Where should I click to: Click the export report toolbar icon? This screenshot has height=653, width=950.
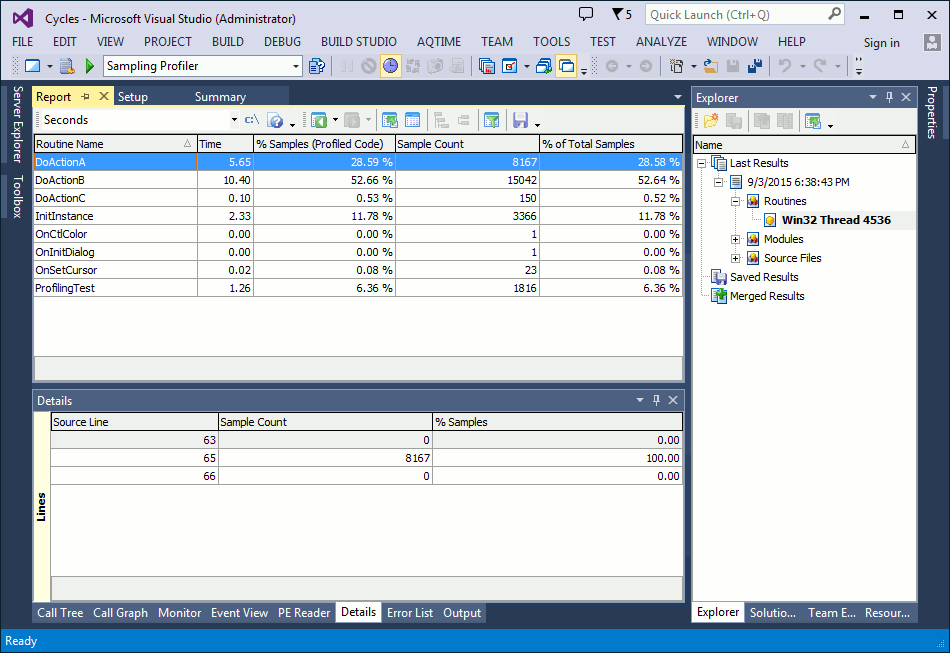click(x=392, y=119)
